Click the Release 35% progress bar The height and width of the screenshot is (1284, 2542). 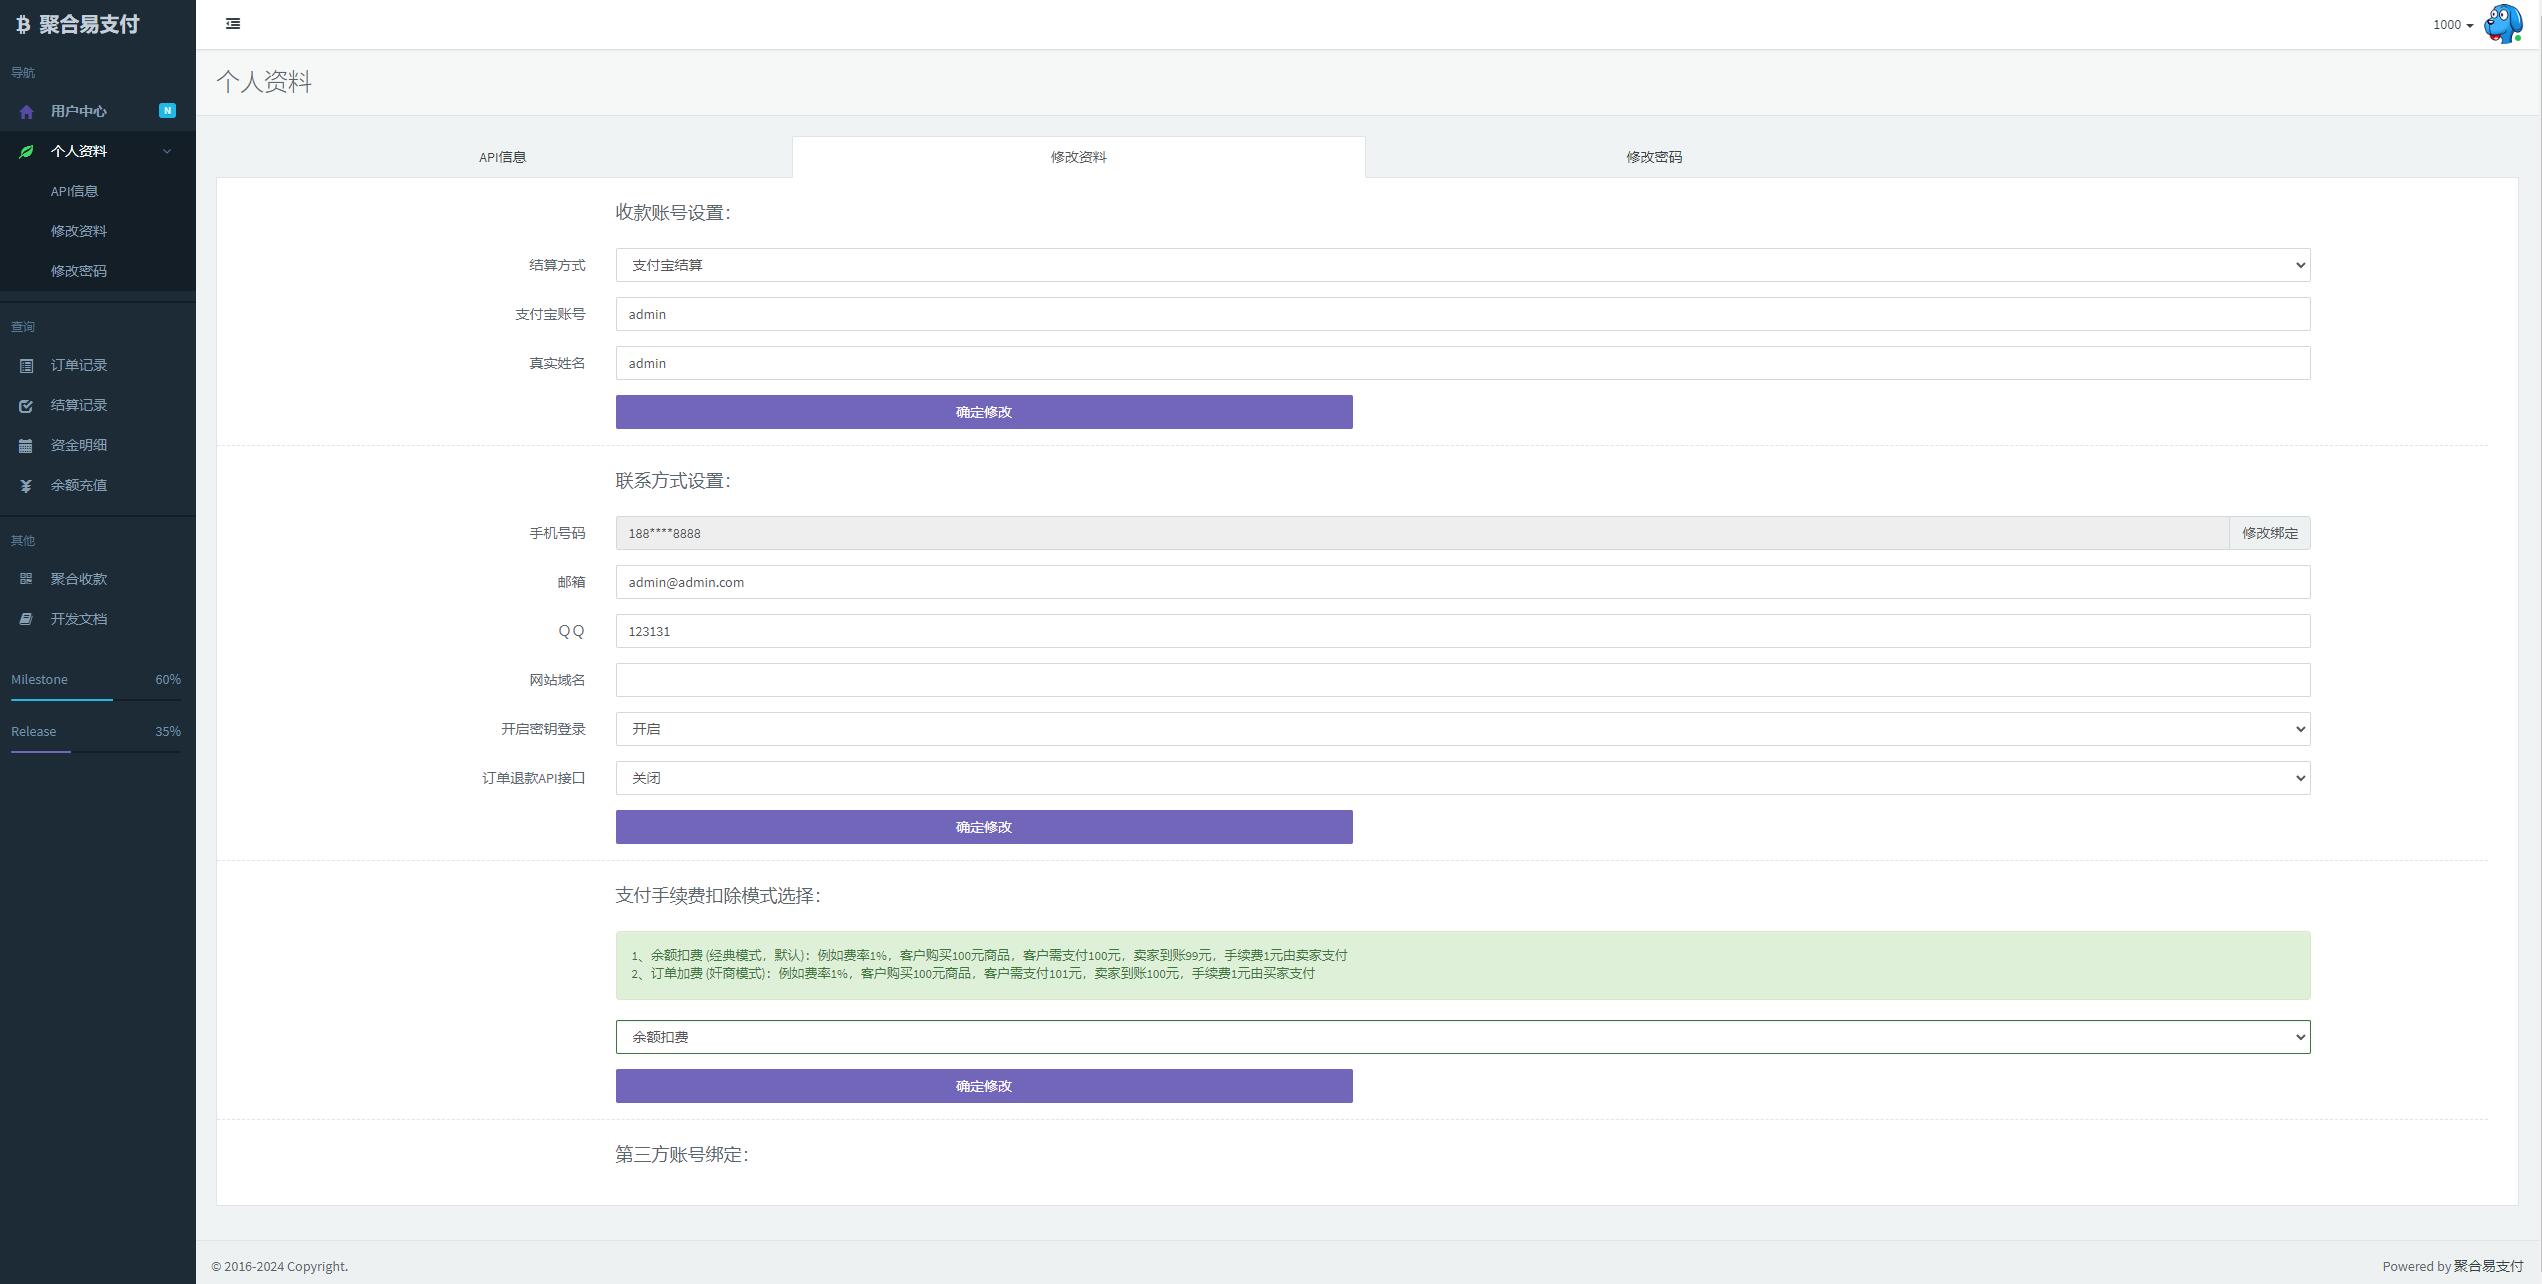coord(96,752)
